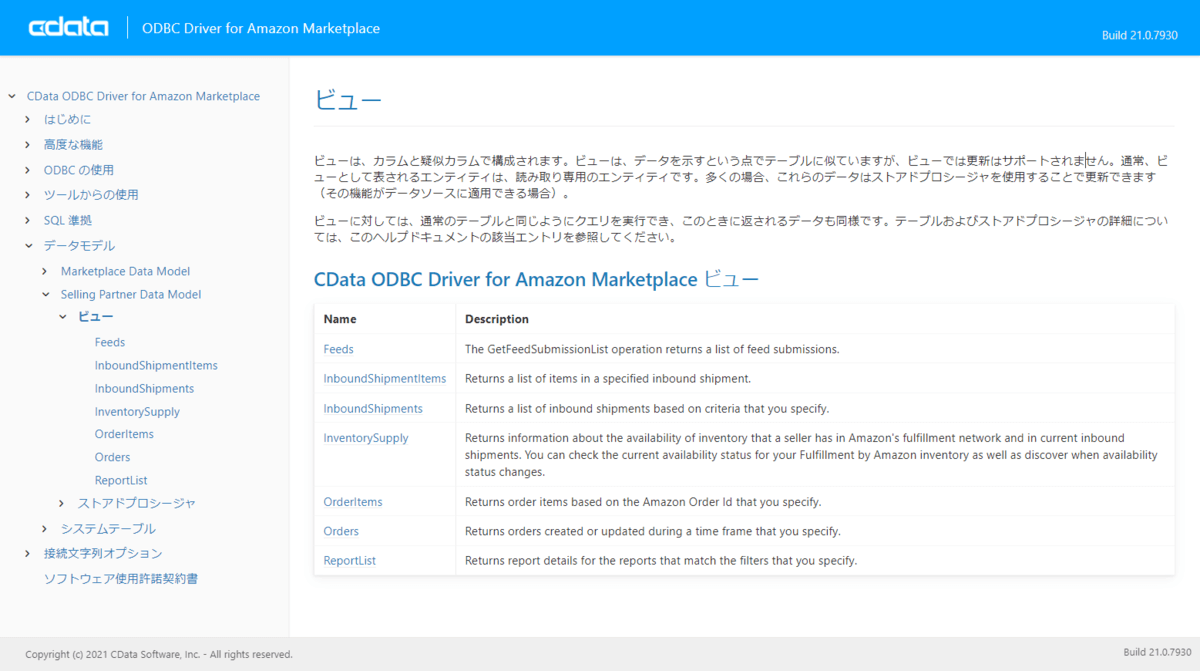This screenshot has height=671, width=1200.
Task: Open ReportList in the sidebar tree
Action: pyautogui.click(x=121, y=481)
